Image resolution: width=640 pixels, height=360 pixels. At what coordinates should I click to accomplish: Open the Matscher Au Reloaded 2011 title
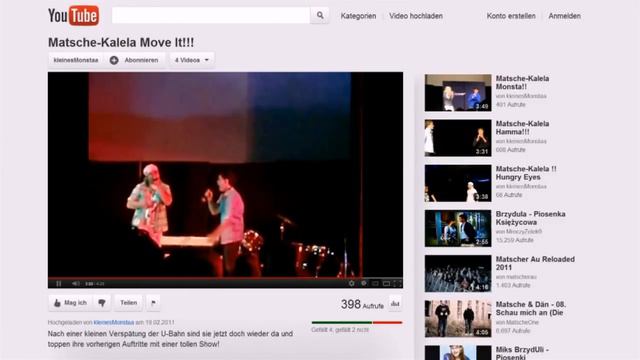pyautogui.click(x=535, y=263)
